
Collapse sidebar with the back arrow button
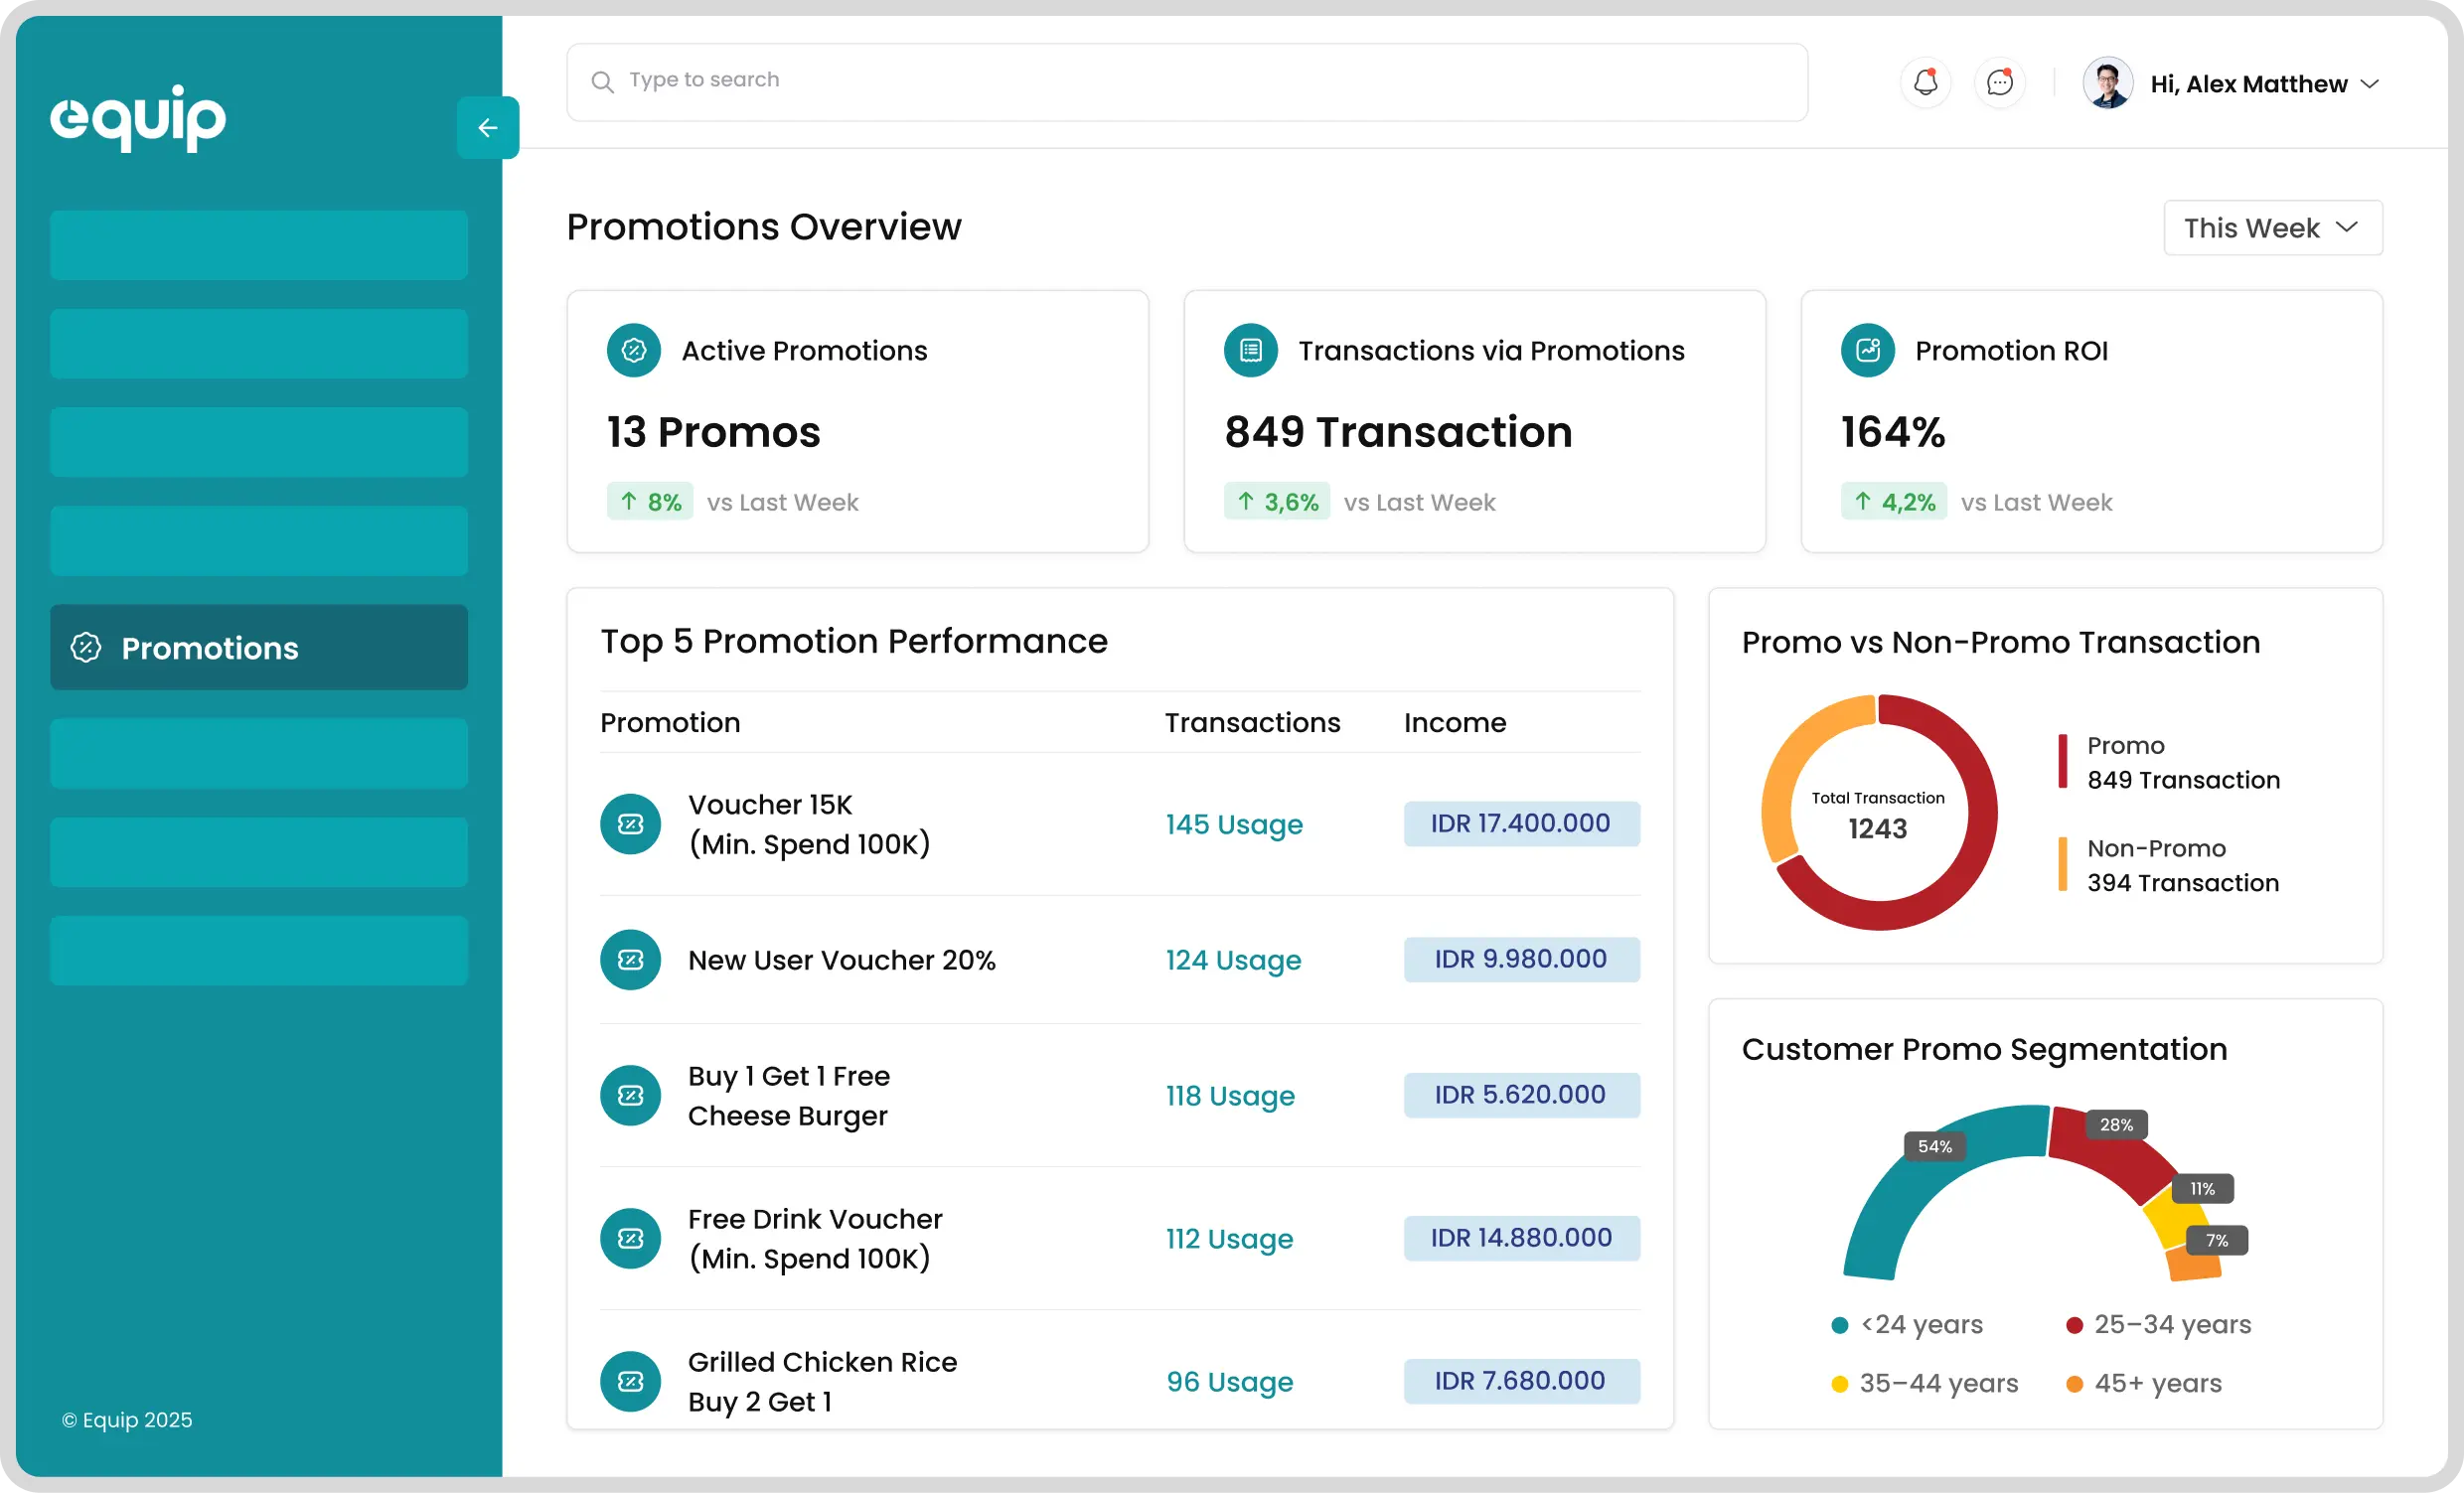click(x=488, y=128)
